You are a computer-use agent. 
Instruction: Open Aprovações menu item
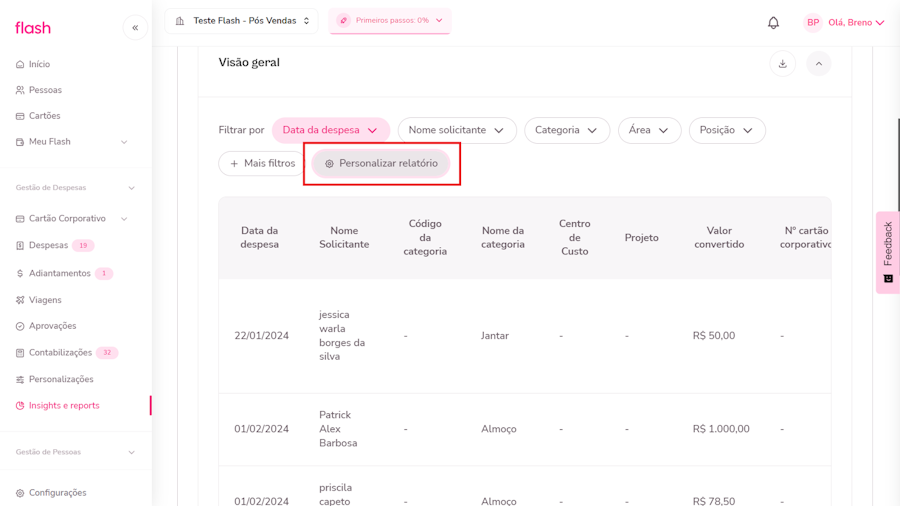pos(53,326)
